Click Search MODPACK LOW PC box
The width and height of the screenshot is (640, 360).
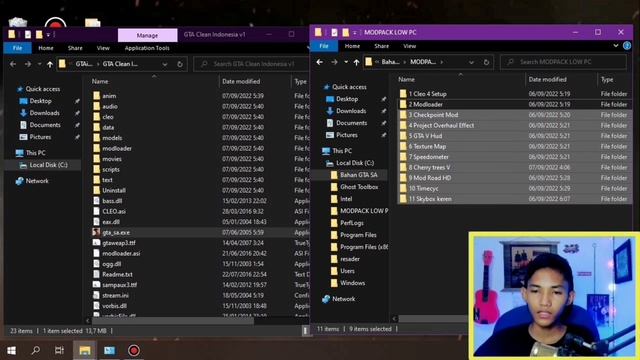click(x=563, y=62)
